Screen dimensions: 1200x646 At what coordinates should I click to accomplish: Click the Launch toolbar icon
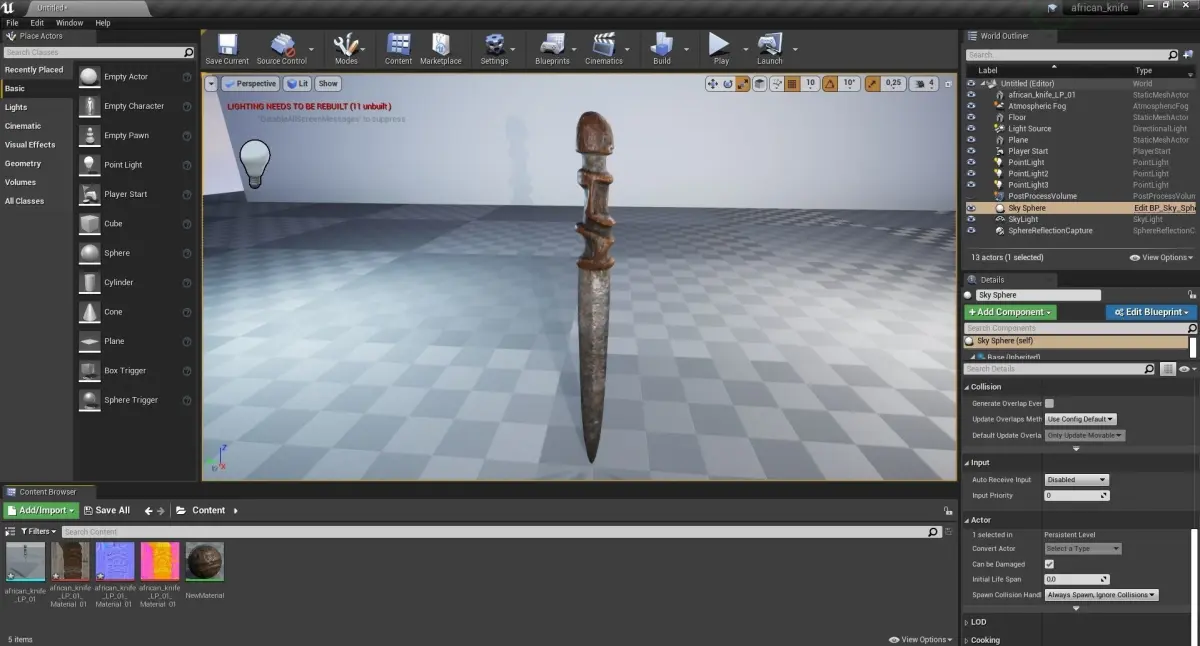(770, 44)
